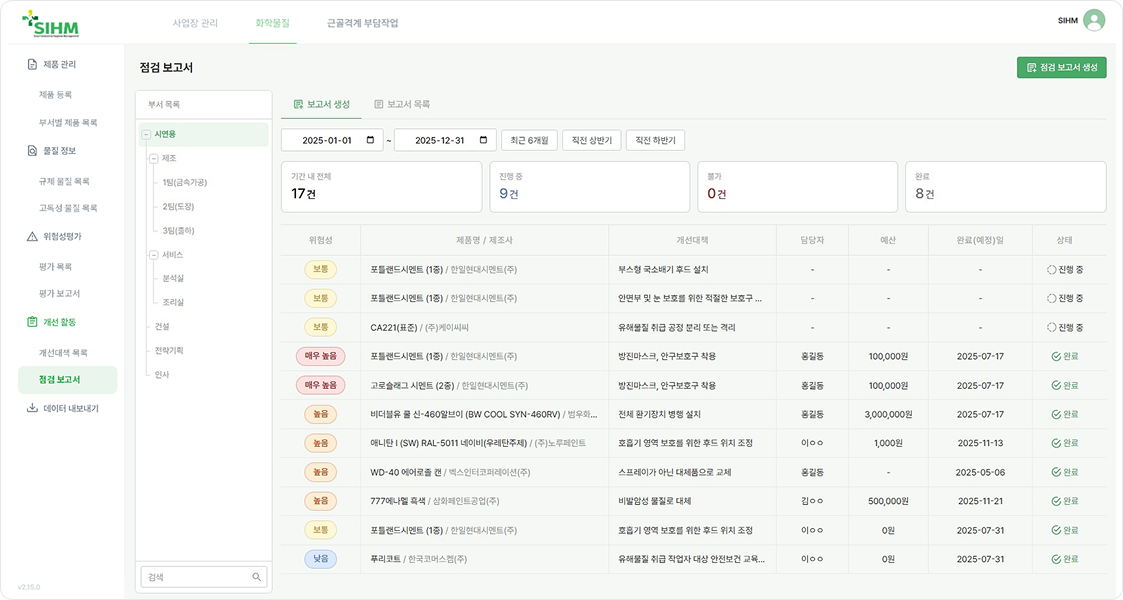Click 완료 check icon in 고로슬래그 시멘트 row
The width and height of the screenshot is (1123, 600).
(x=1056, y=385)
